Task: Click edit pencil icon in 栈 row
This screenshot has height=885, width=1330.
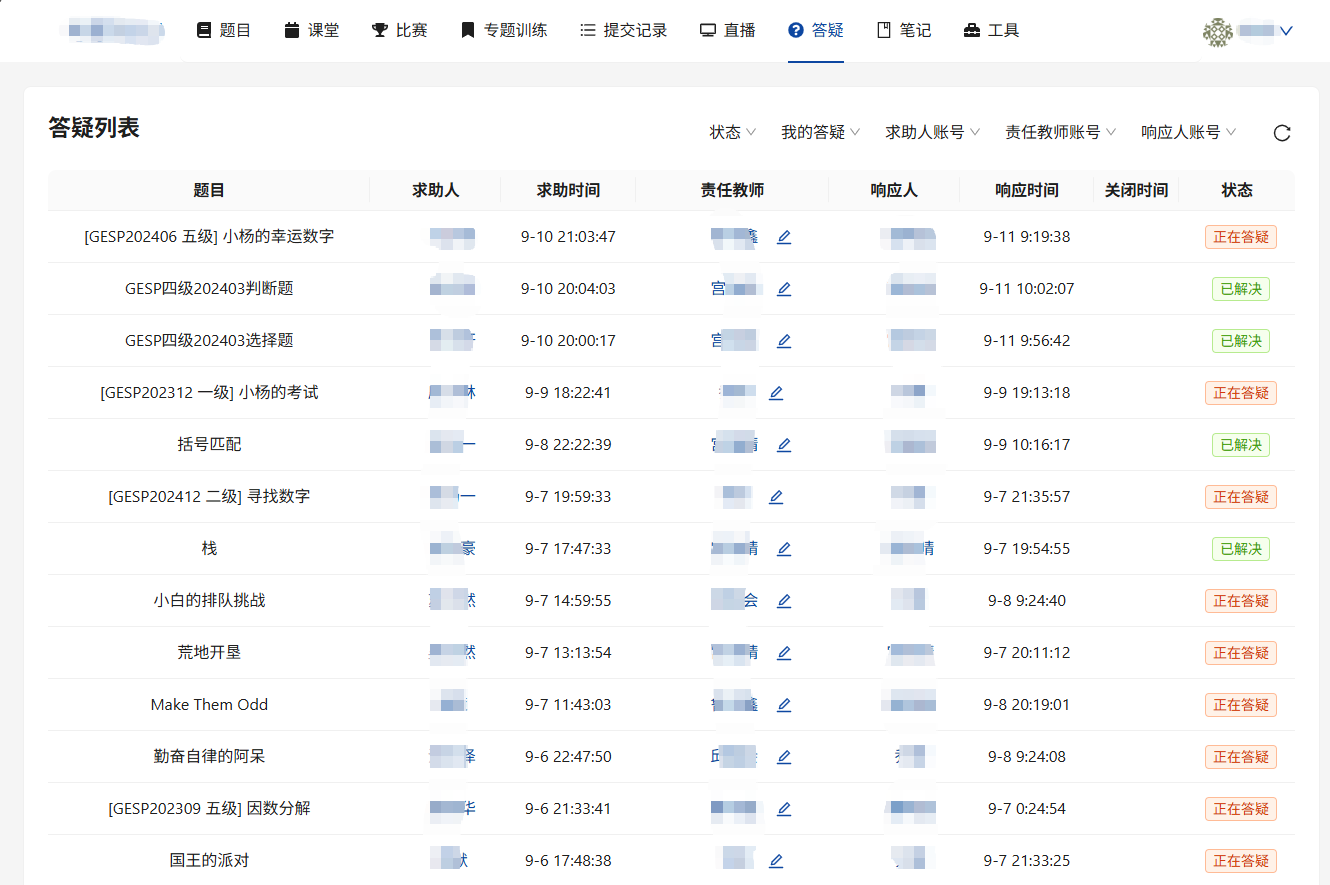Action: tap(784, 549)
